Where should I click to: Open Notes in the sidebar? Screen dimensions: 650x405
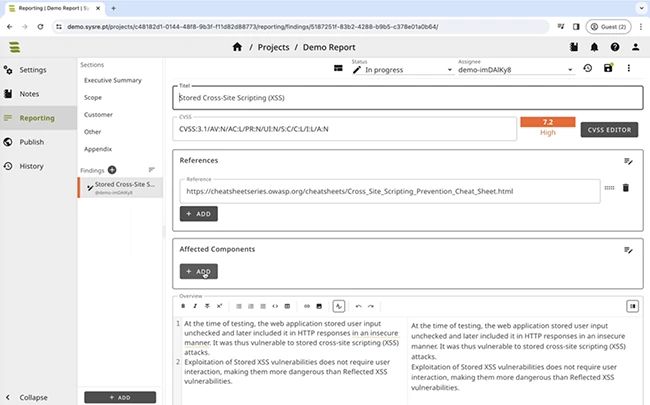[38, 94]
